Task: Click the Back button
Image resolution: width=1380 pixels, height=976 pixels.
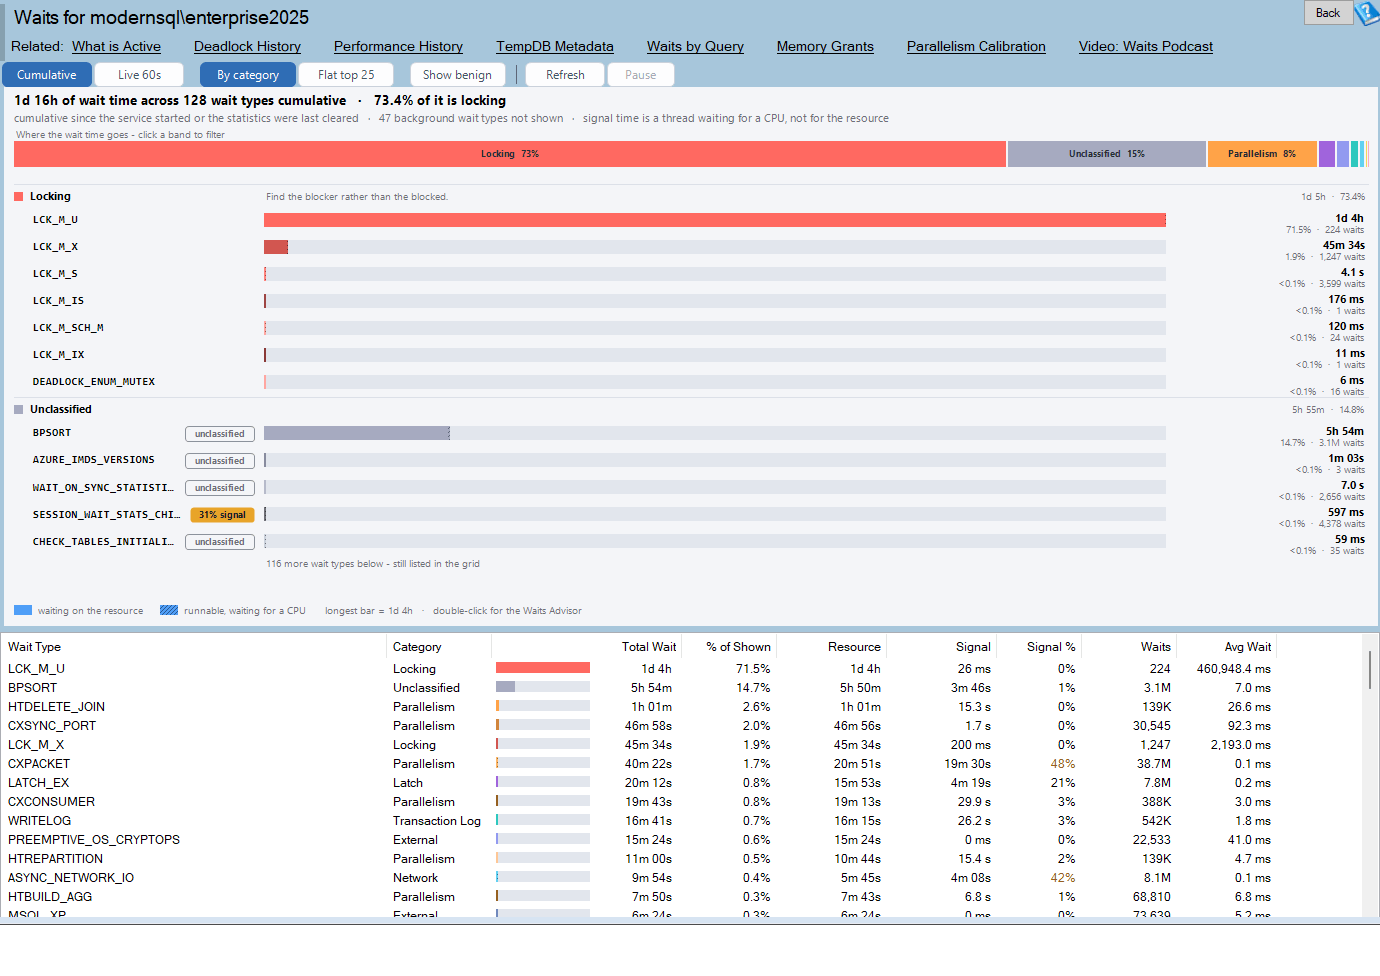Action: pyautogui.click(x=1328, y=13)
